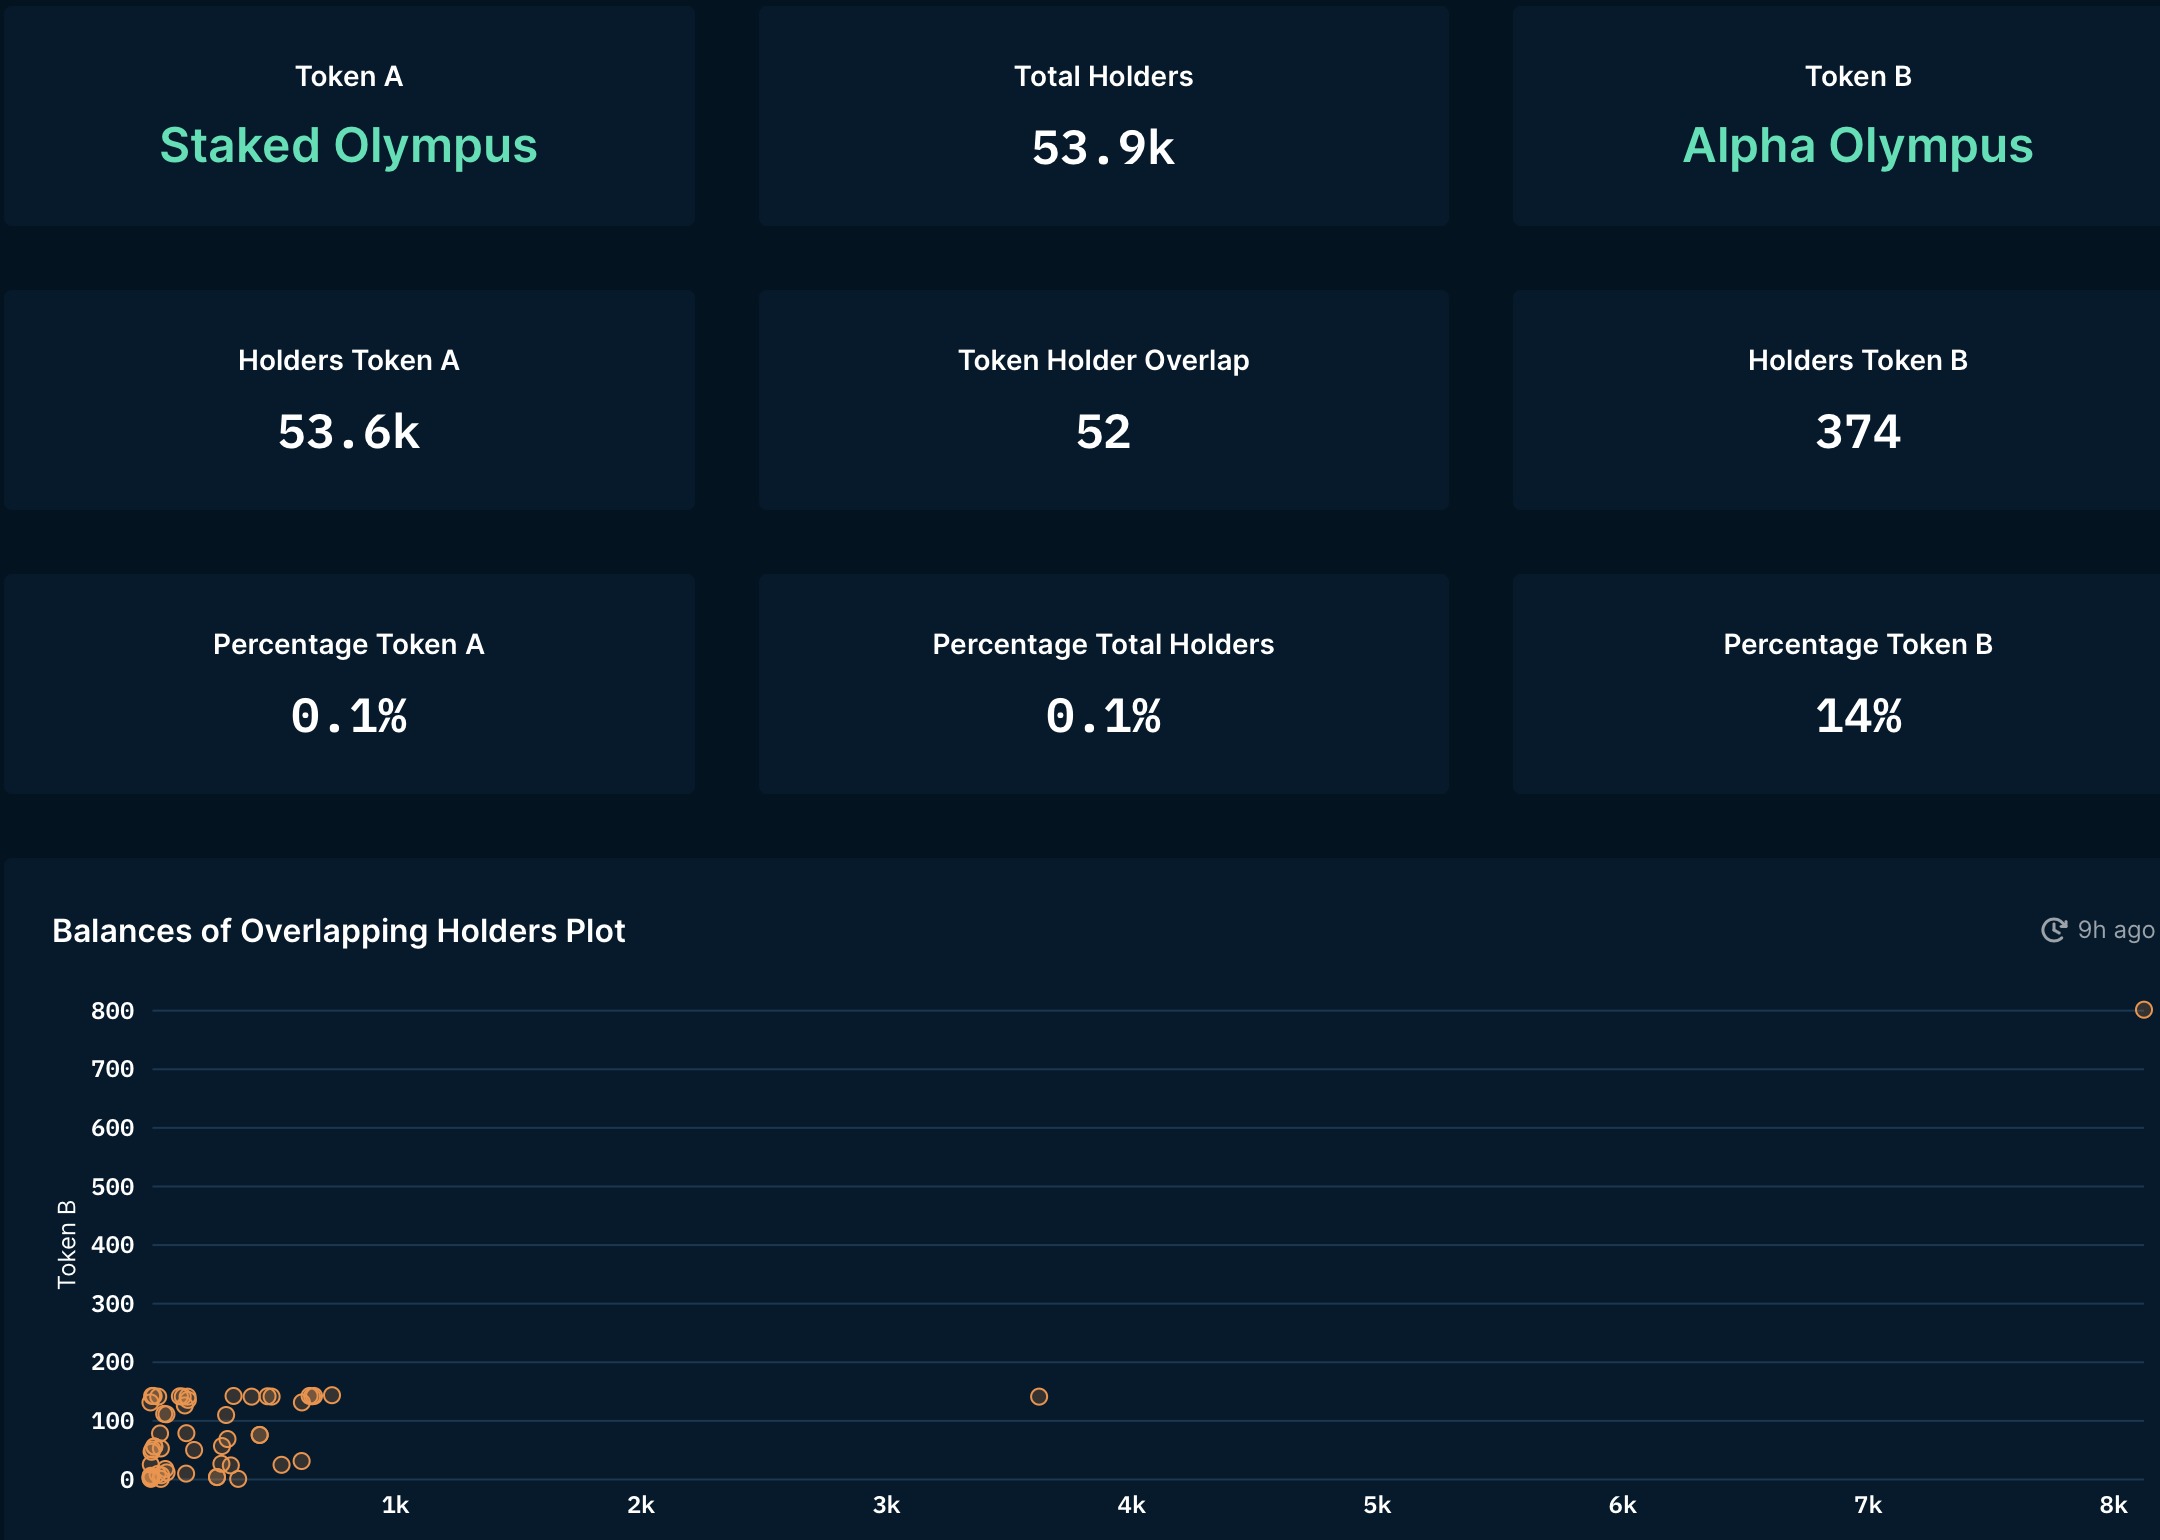
Task: Select the Percentage Token B 14% card
Action: click(x=1836, y=684)
